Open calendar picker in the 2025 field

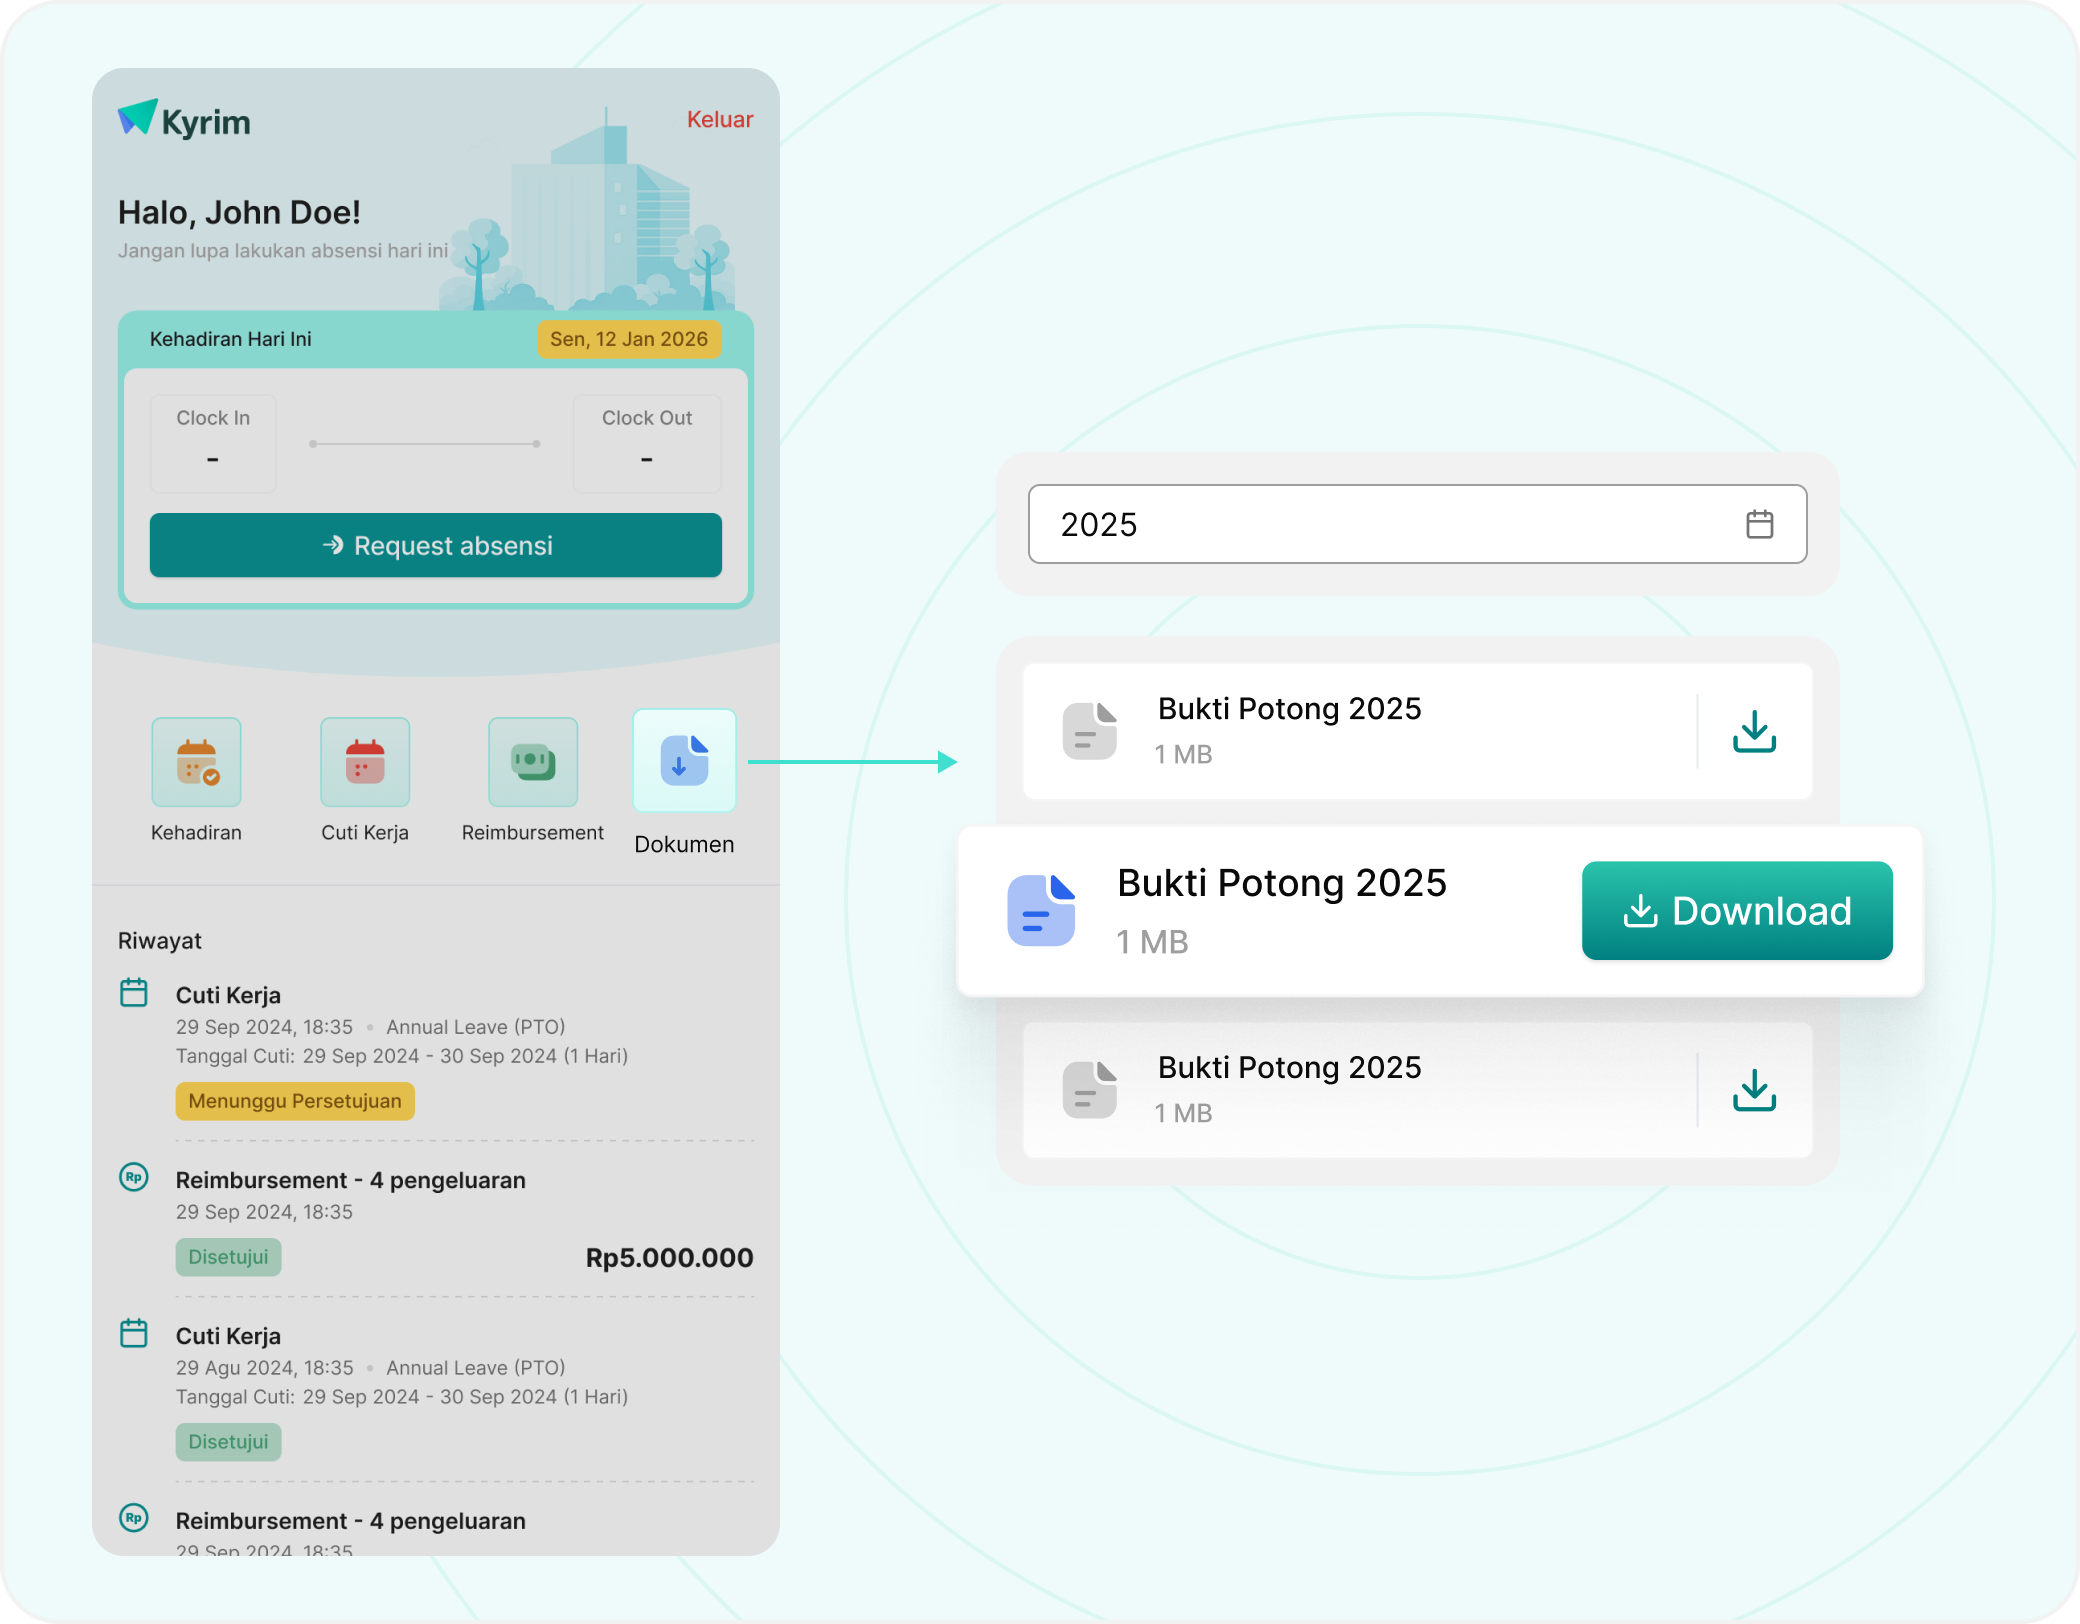1759,524
